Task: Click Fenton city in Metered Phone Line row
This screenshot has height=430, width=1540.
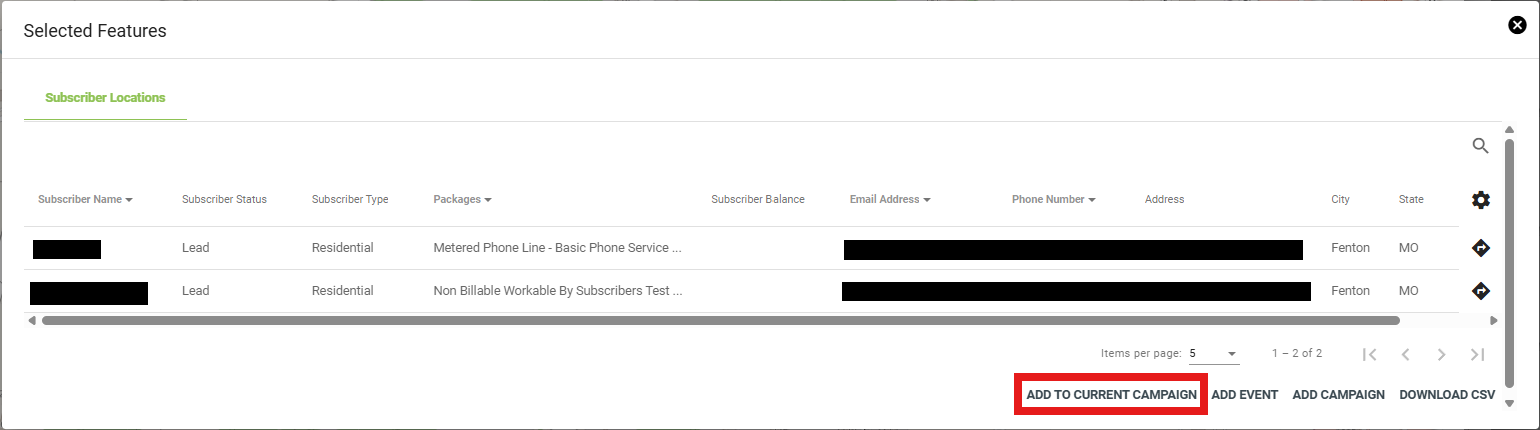Action: pos(1350,248)
